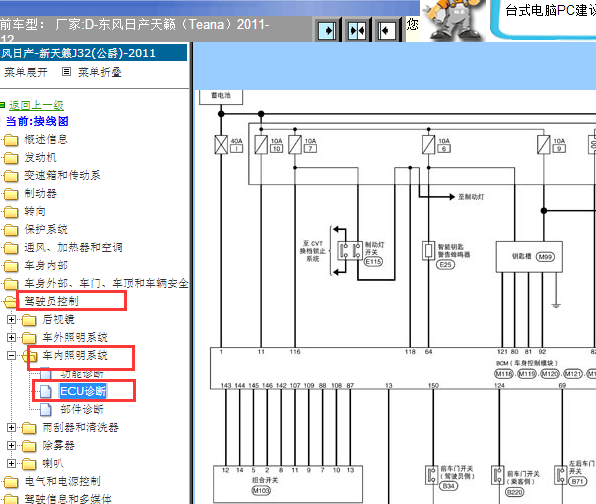Click the 蓄电池 box in the diagram
Image resolution: width=596 pixels, height=504 pixels.
[221, 97]
